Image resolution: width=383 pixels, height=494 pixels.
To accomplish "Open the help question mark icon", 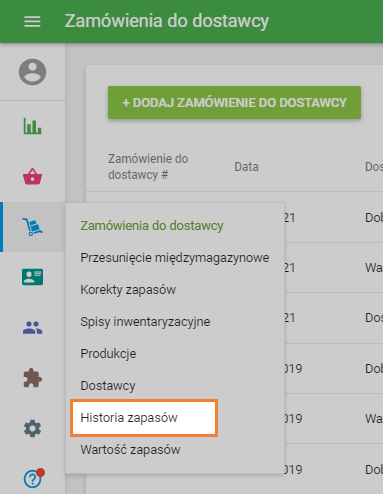I will (x=33, y=478).
